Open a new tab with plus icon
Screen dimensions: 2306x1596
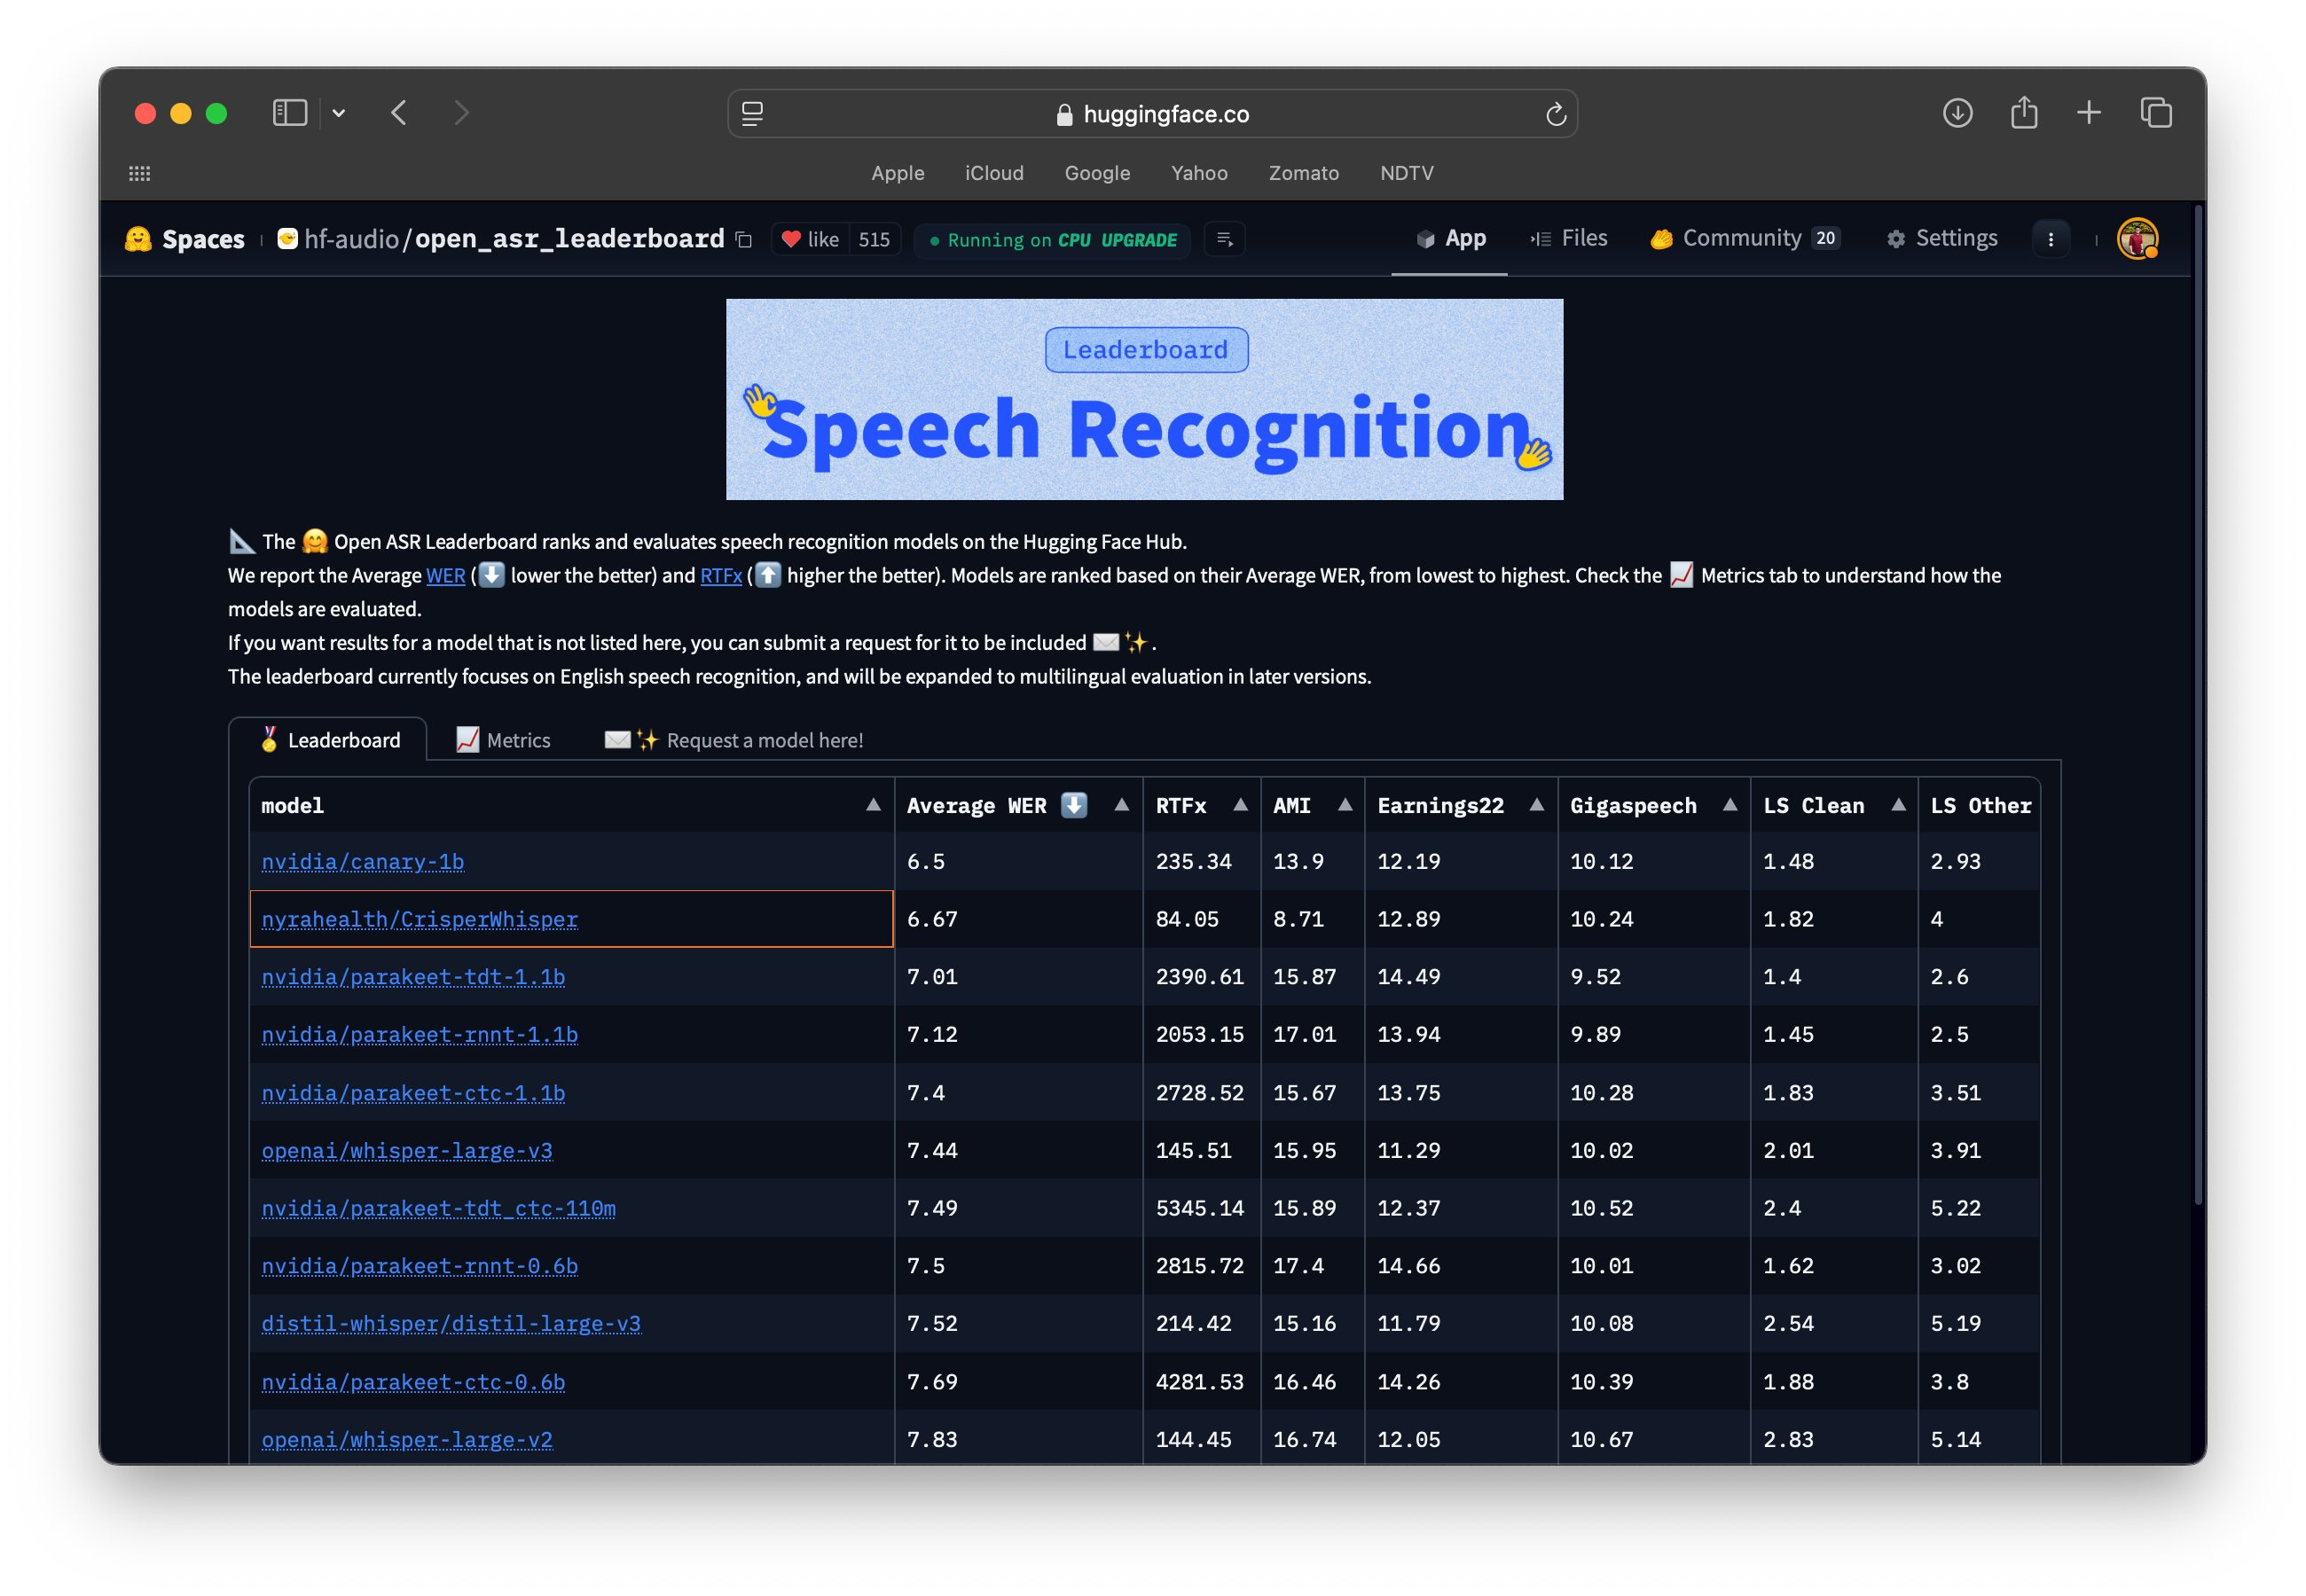[x=2088, y=113]
